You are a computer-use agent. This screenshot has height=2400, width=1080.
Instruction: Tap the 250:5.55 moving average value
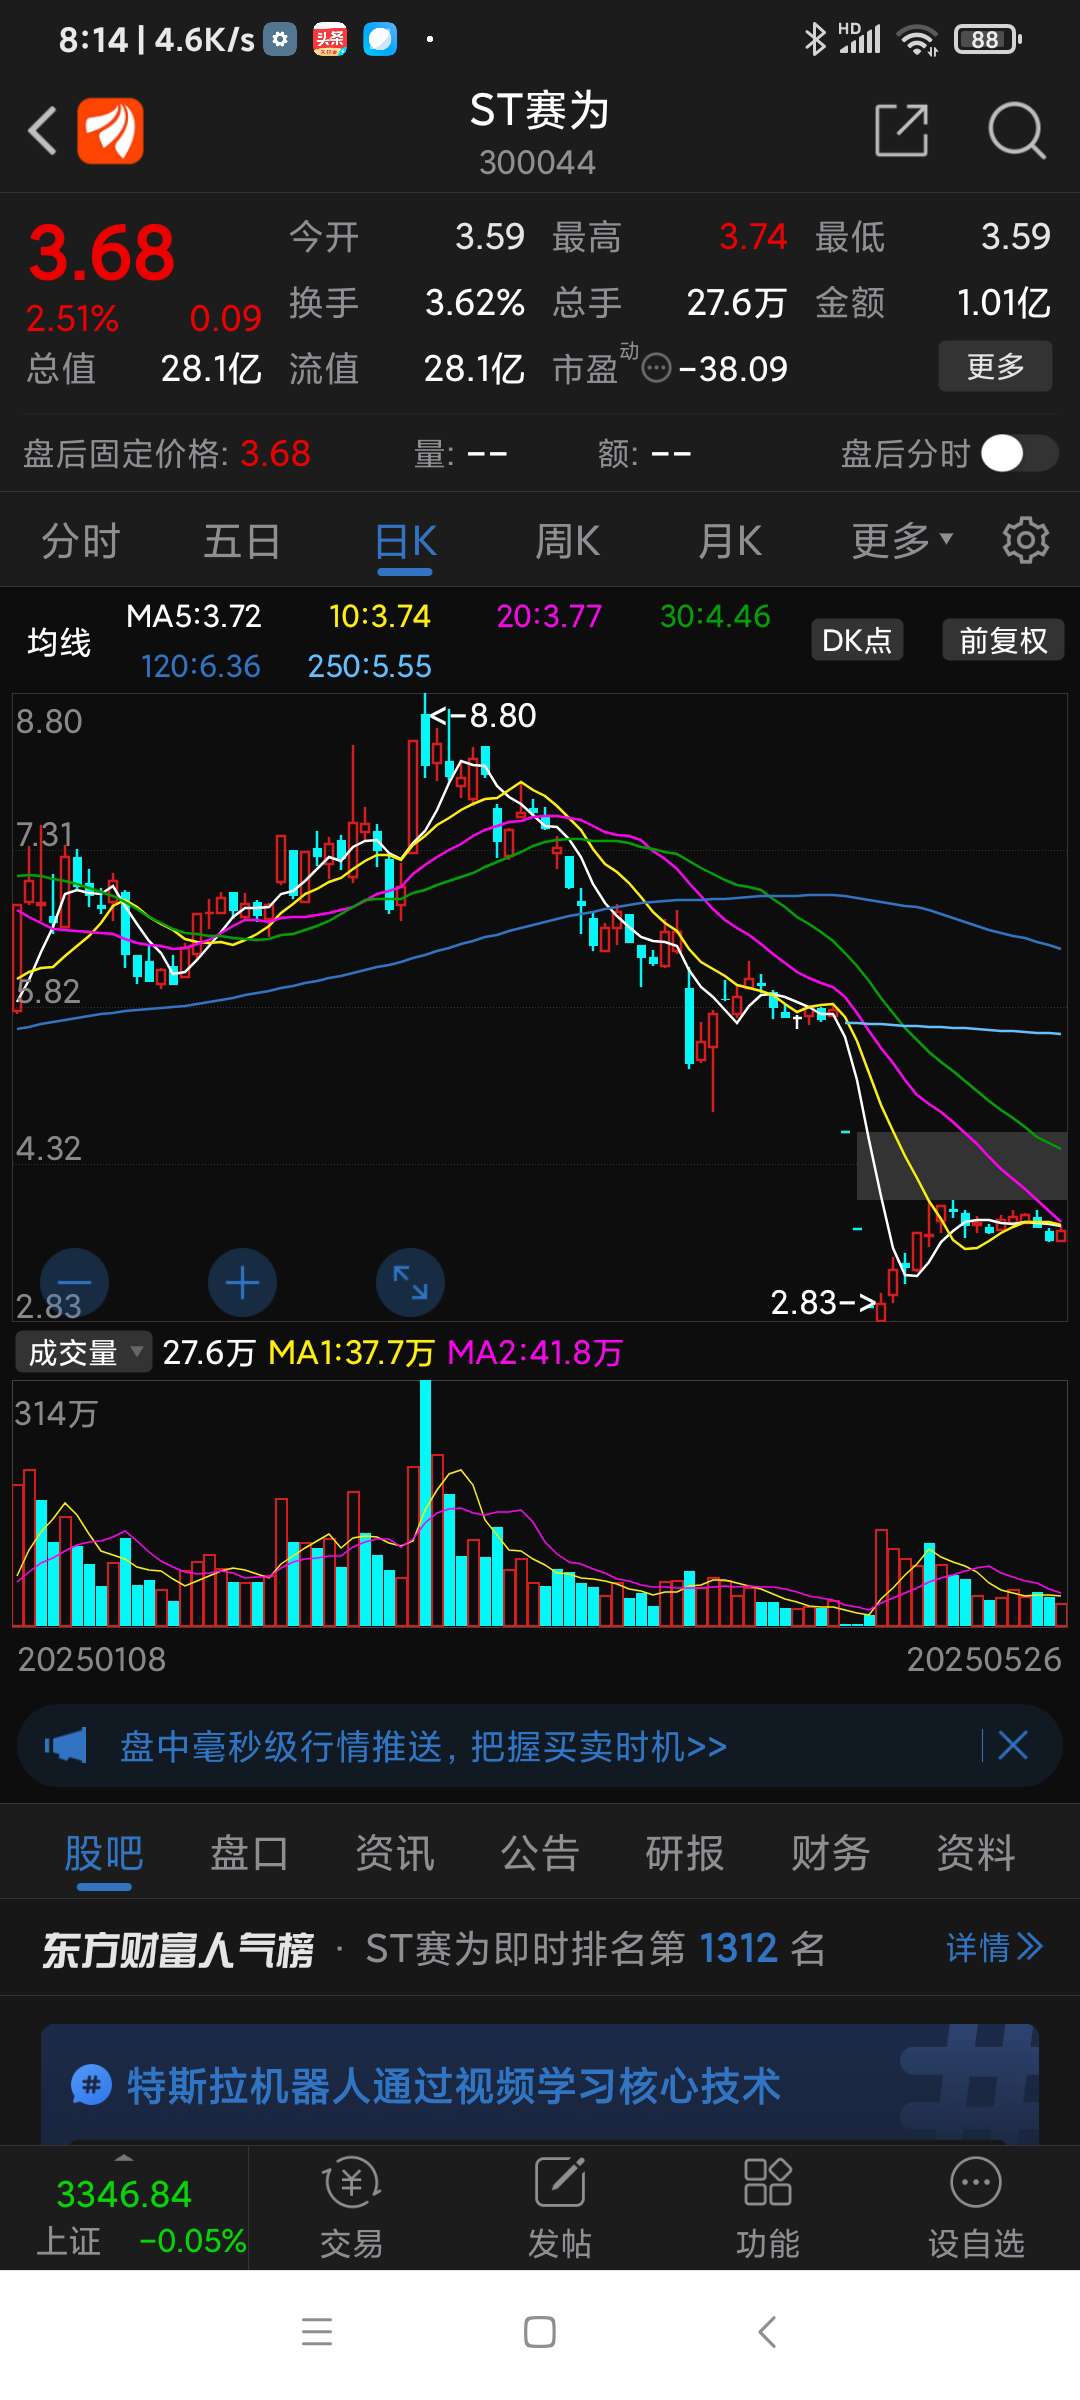[x=369, y=666]
